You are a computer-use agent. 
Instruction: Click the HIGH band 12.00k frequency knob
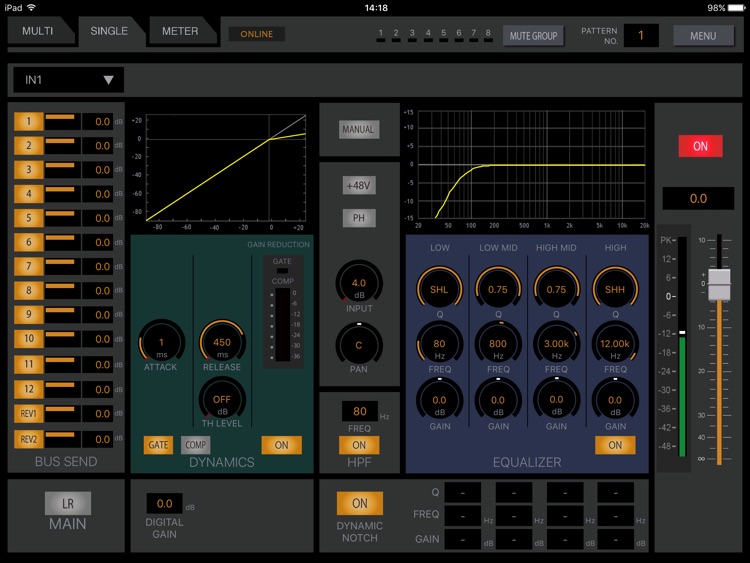pyautogui.click(x=614, y=344)
